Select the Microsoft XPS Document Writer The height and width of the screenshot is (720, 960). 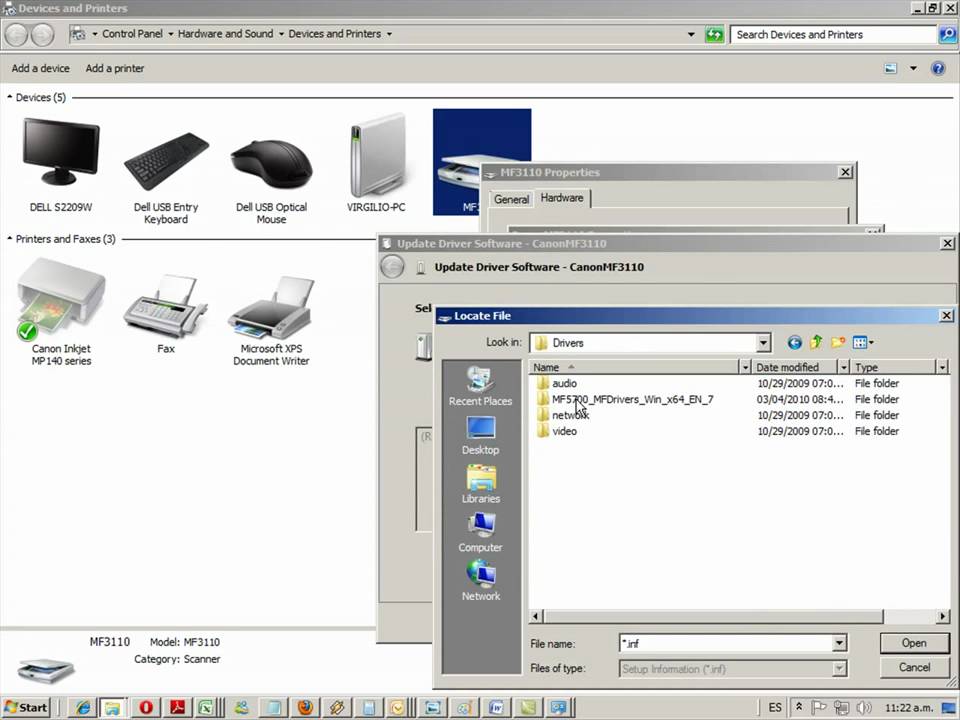(271, 321)
